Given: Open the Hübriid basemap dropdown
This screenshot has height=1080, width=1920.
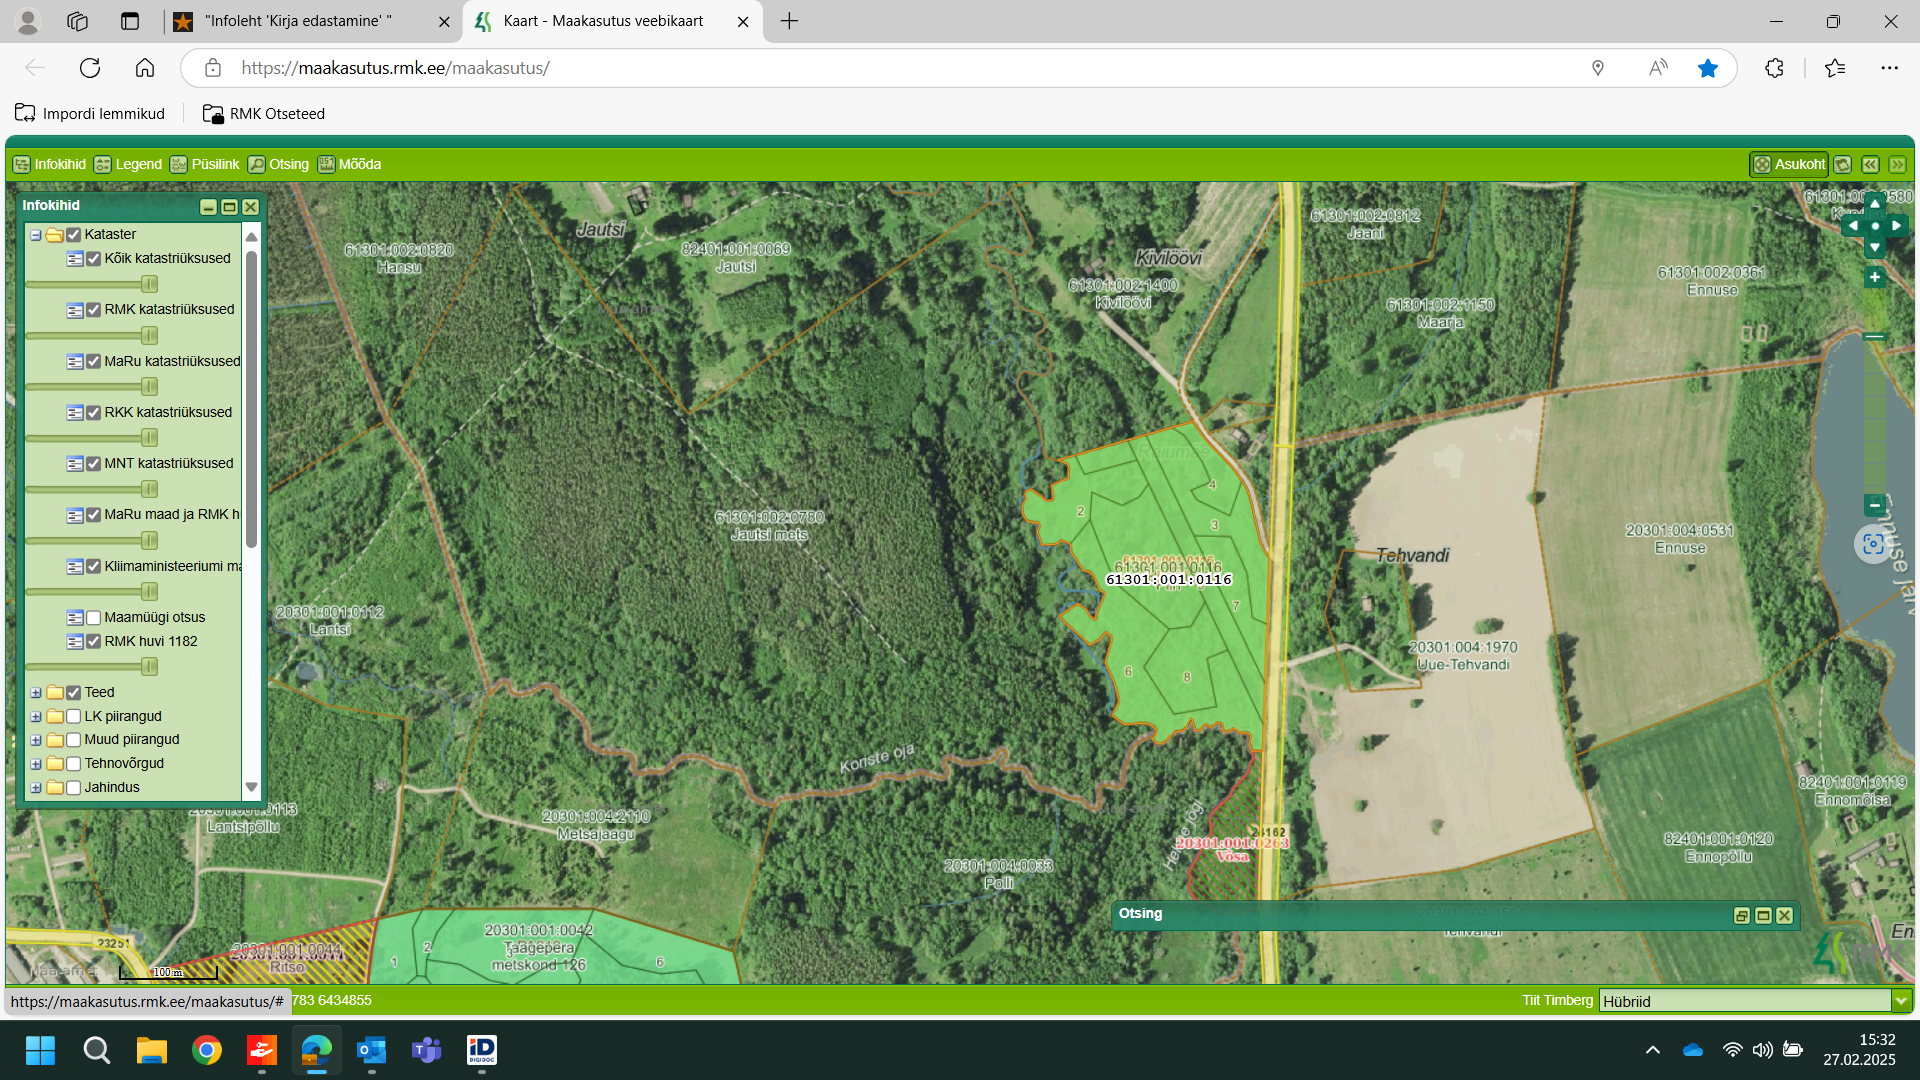Looking at the screenshot, I should tap(1900, 1001).
